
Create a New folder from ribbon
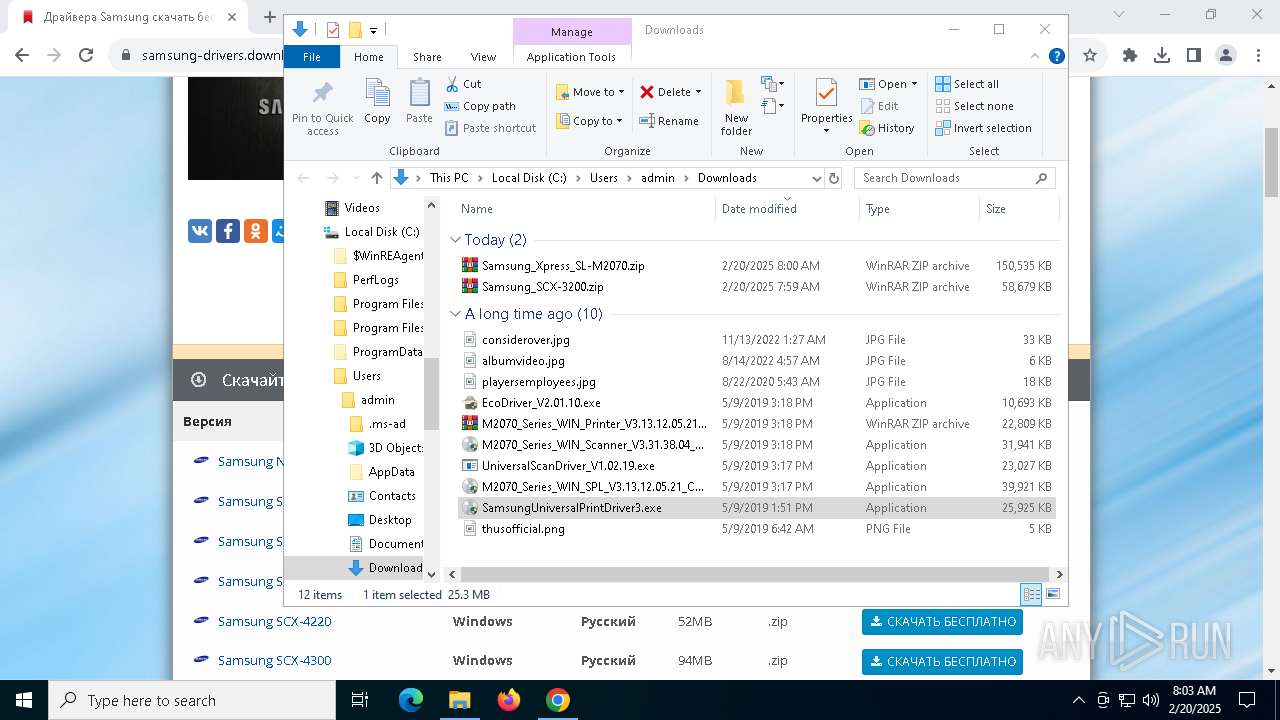[x=736, y=107]
